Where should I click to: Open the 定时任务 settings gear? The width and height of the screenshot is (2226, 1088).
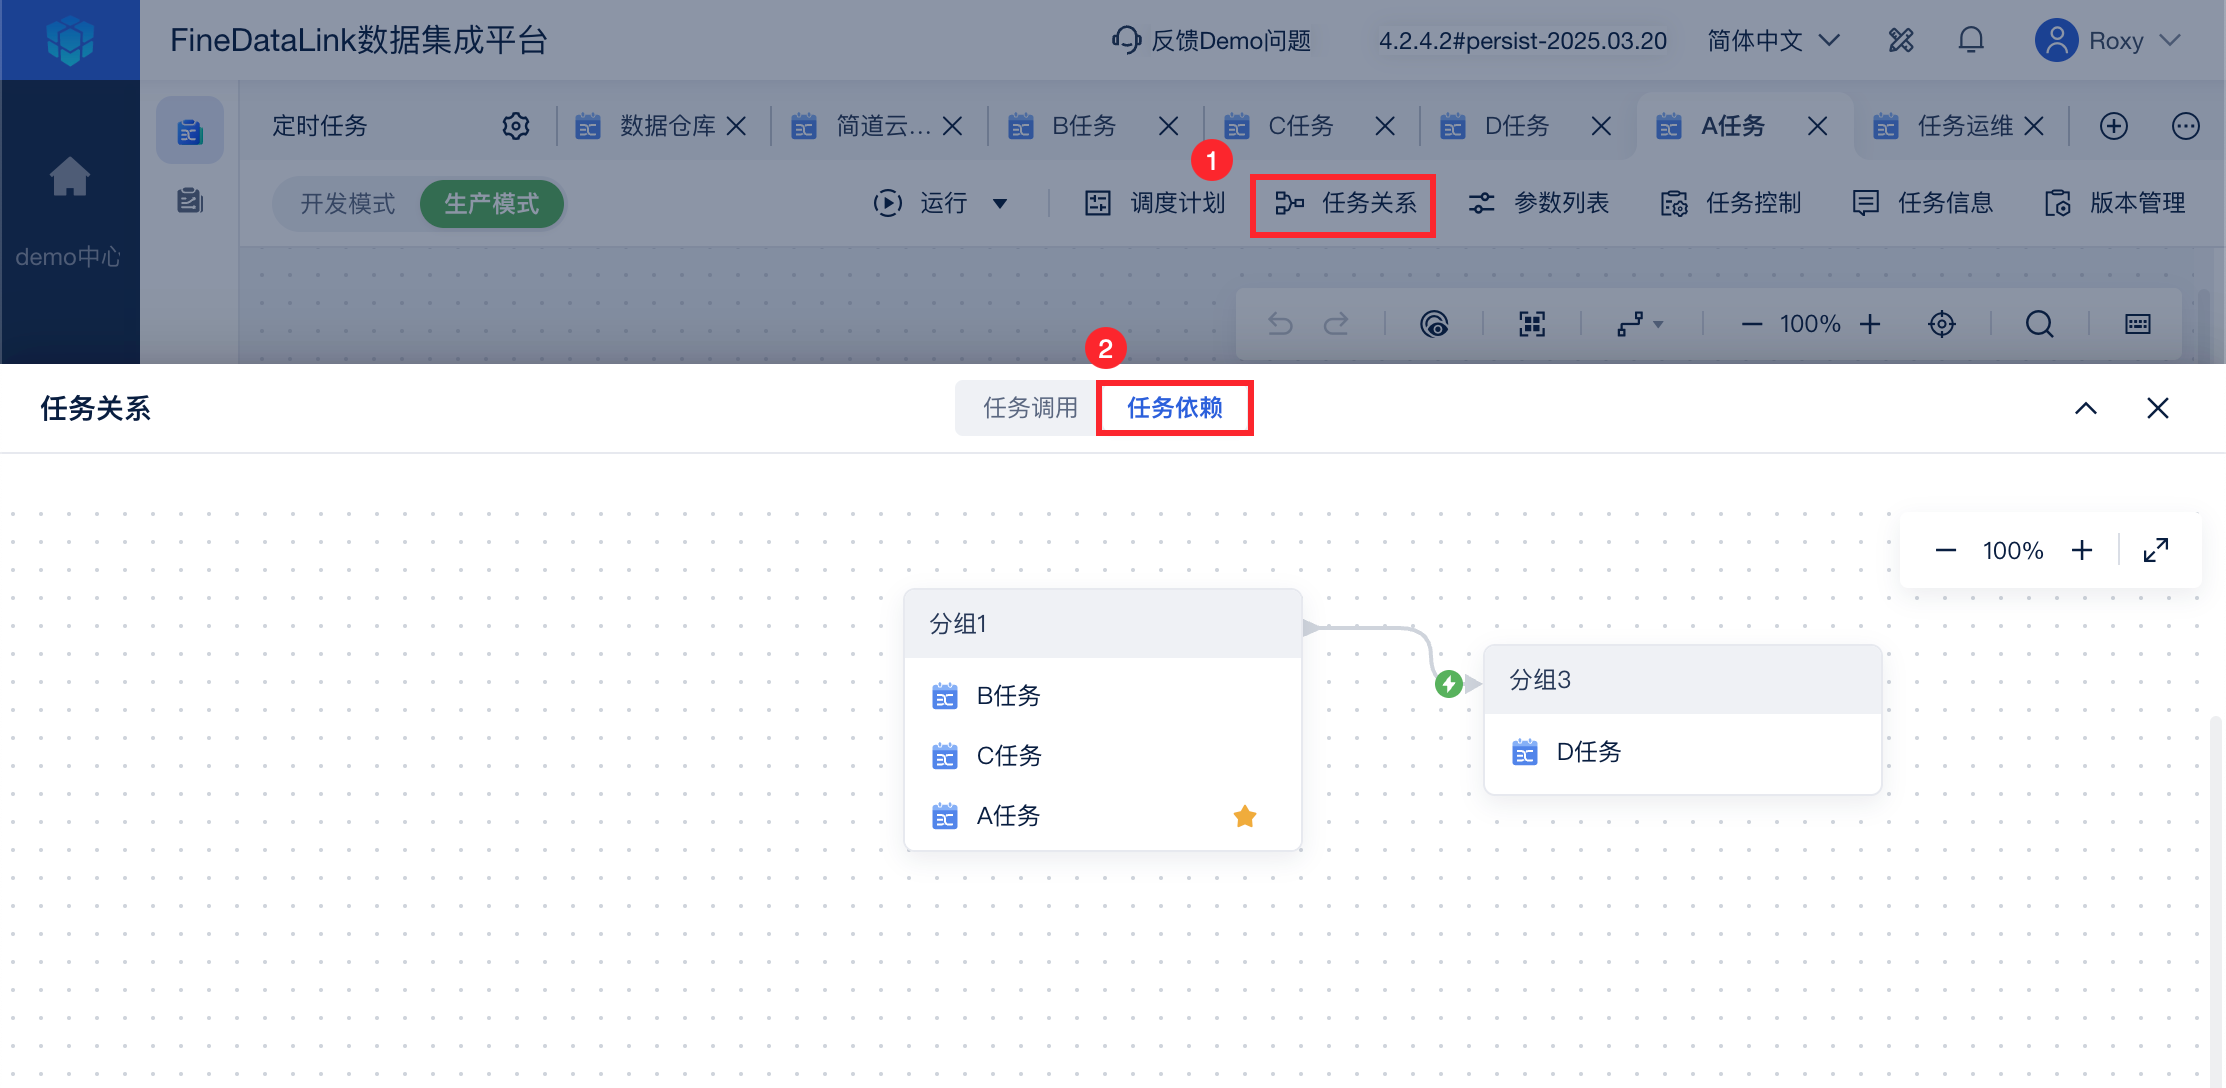(x=516, y=126)
